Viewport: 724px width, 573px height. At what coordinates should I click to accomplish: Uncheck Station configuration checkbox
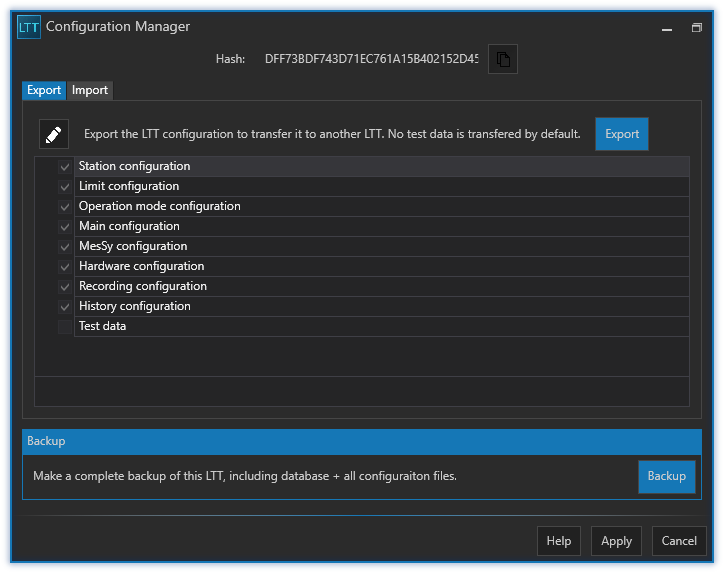[65, 167]
